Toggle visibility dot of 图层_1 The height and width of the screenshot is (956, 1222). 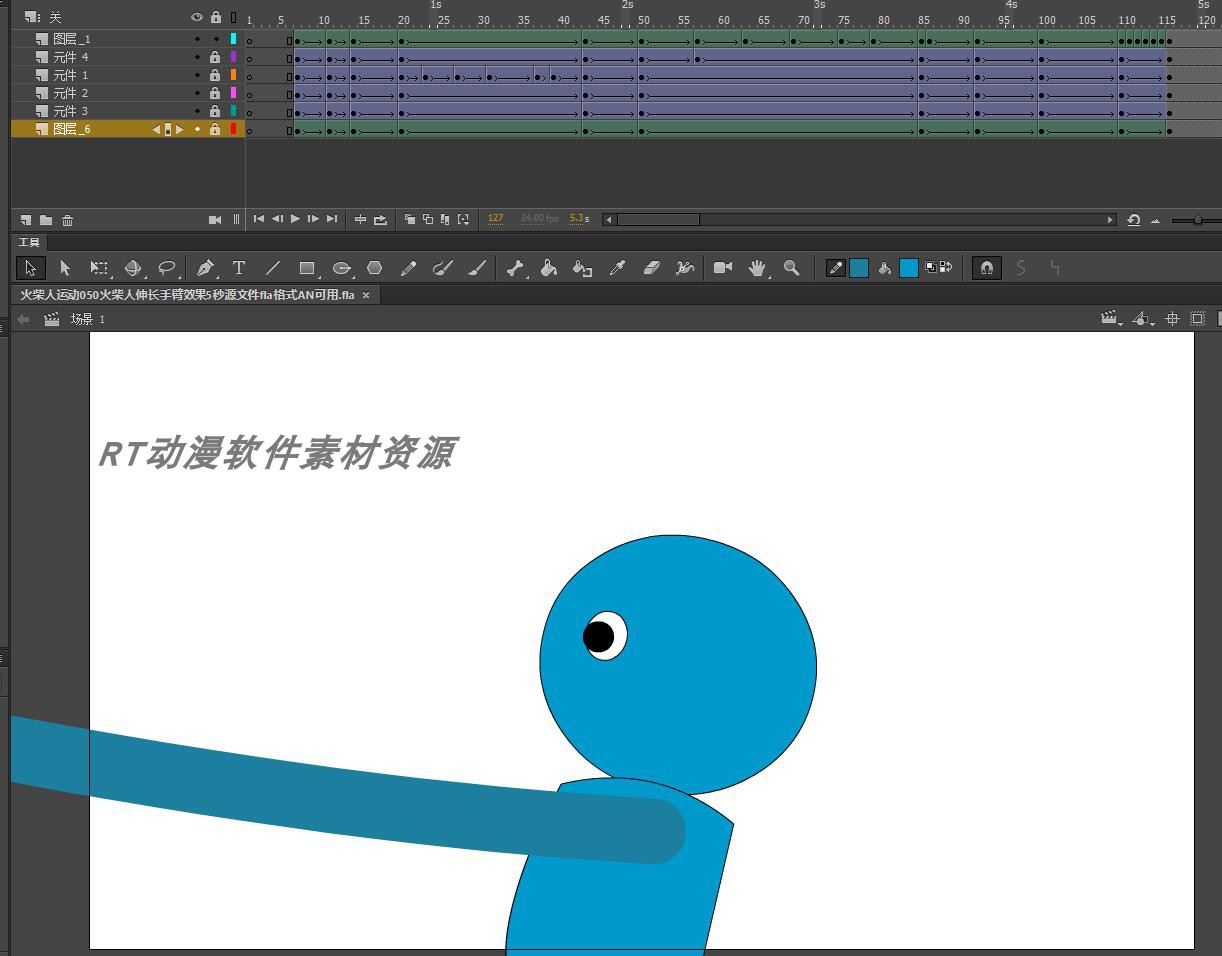pos(197,39)
